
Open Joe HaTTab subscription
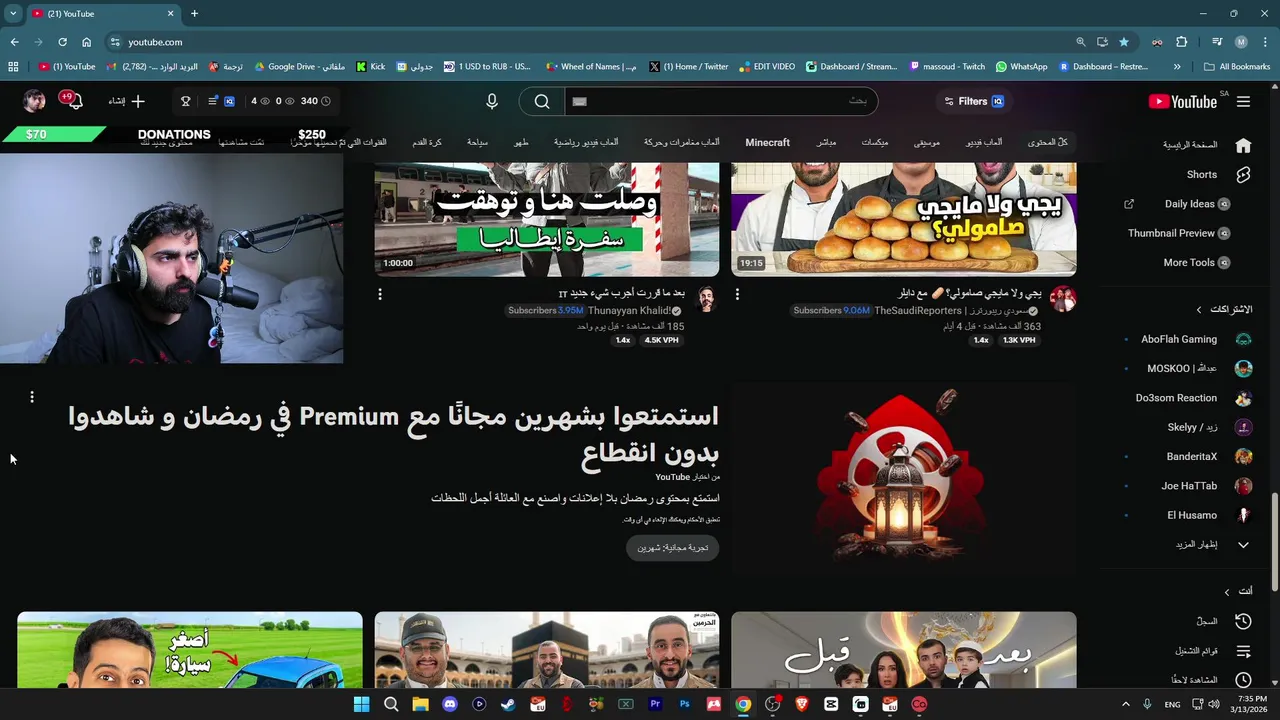[x=1187, y=486]
